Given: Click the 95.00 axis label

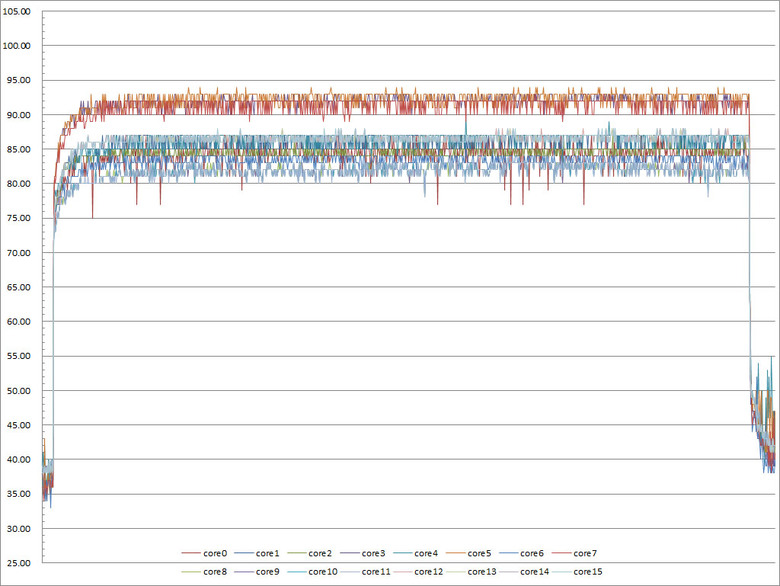Looking at the screenshot, I should (18, 80).
